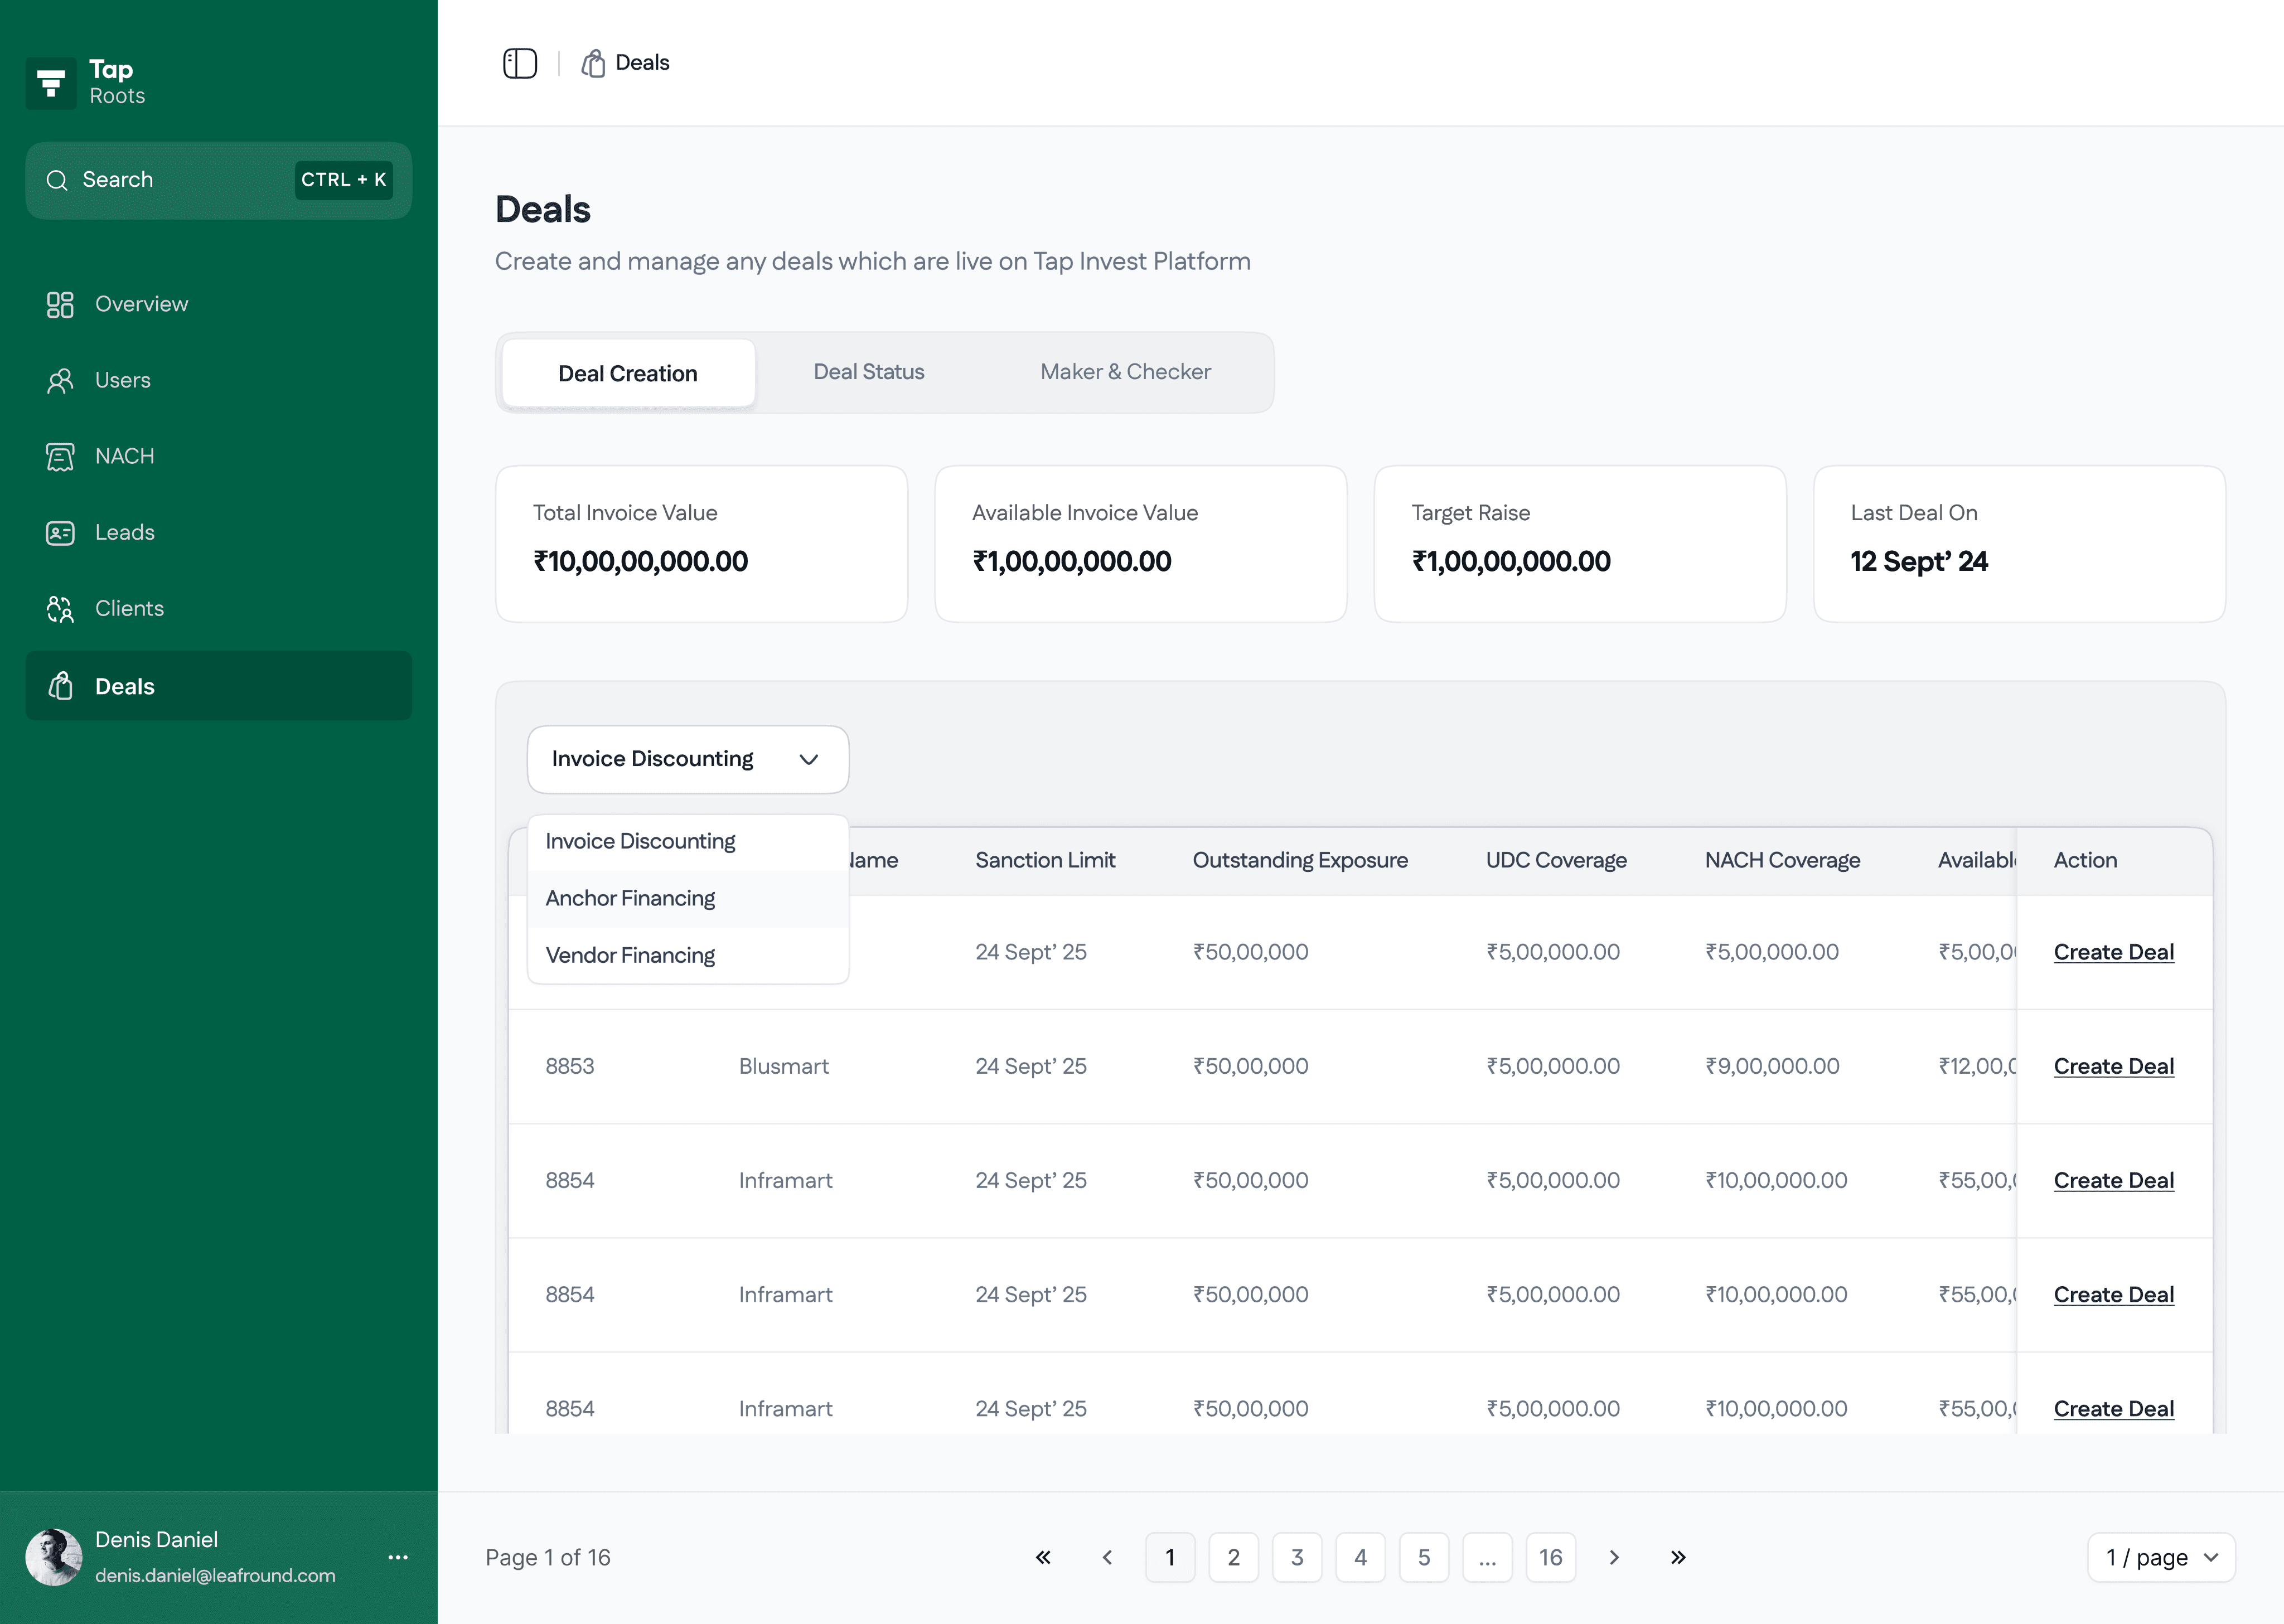Click Denis Daniel profile avatar

point(53,1557)
